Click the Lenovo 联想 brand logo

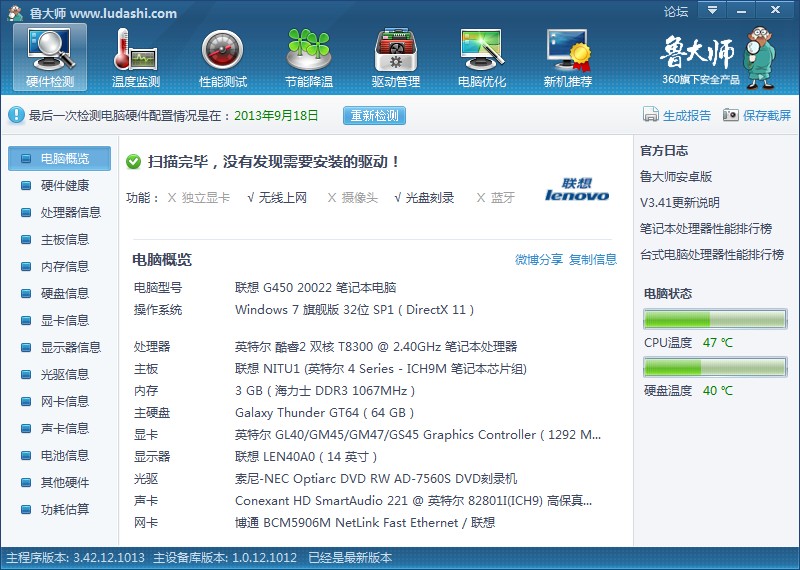coord(577,189)
